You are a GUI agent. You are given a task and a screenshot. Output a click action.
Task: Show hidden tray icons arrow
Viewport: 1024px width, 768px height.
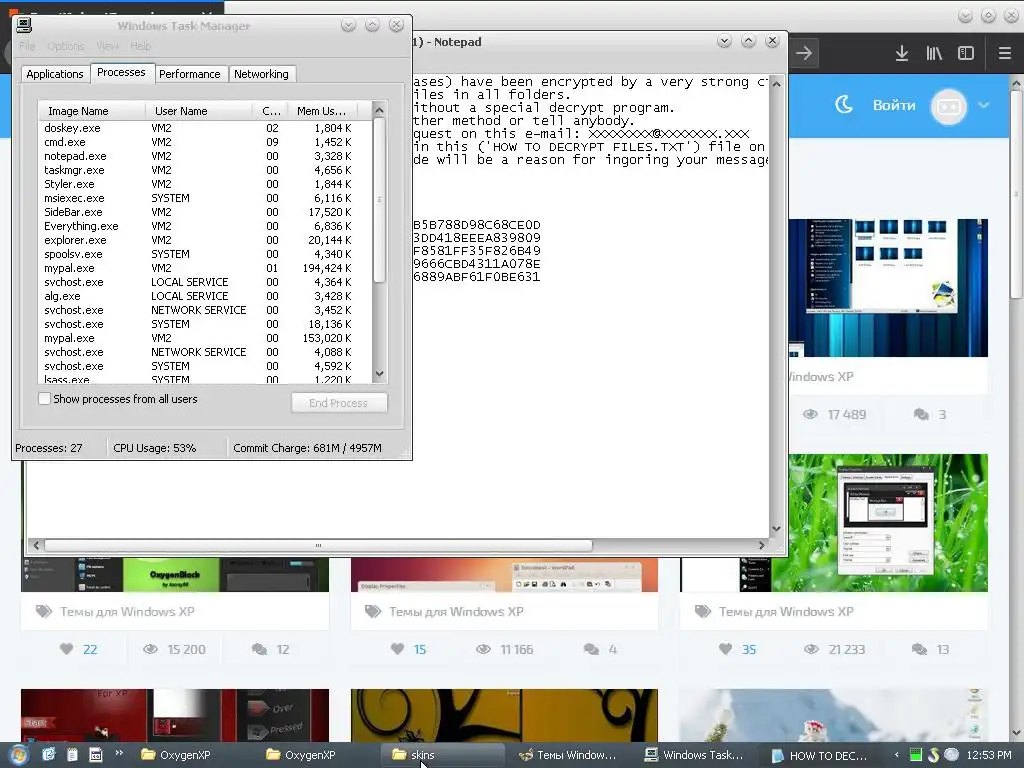point(897,755)
